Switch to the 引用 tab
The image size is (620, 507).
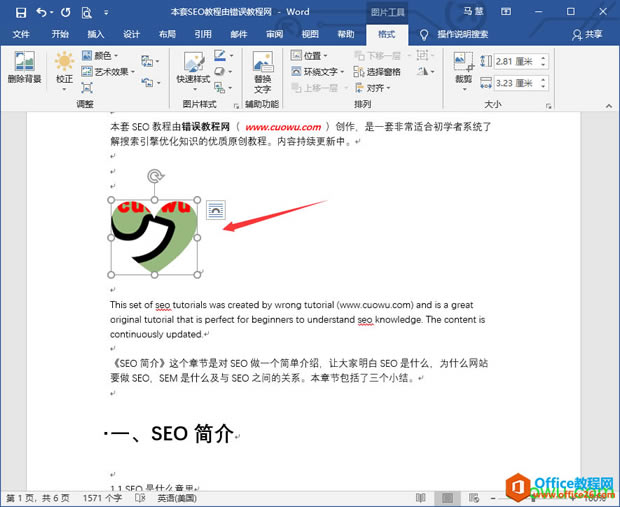coord(203,34)
